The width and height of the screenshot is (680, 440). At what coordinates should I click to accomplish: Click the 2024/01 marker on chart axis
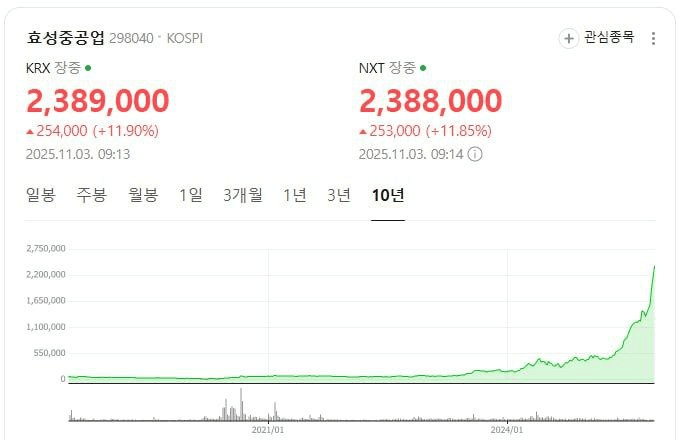(x=508, y=431)
